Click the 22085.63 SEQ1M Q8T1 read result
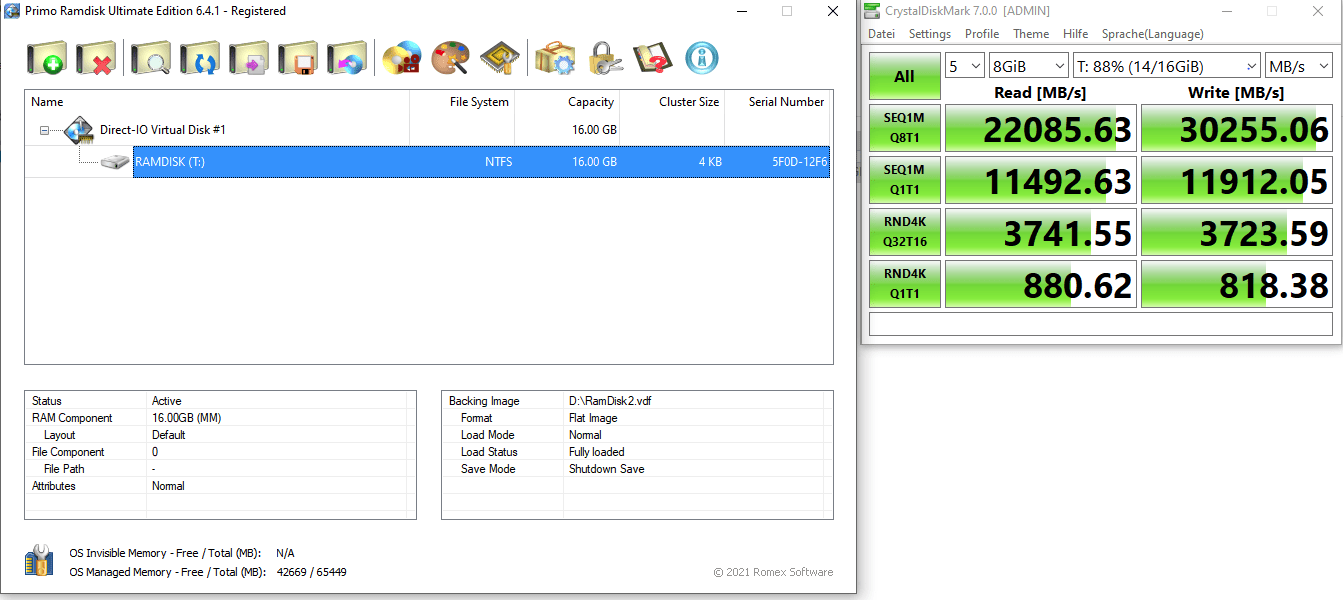Image resolution: width=1343 pixels, height=600 pixels. click(1041, 128)
